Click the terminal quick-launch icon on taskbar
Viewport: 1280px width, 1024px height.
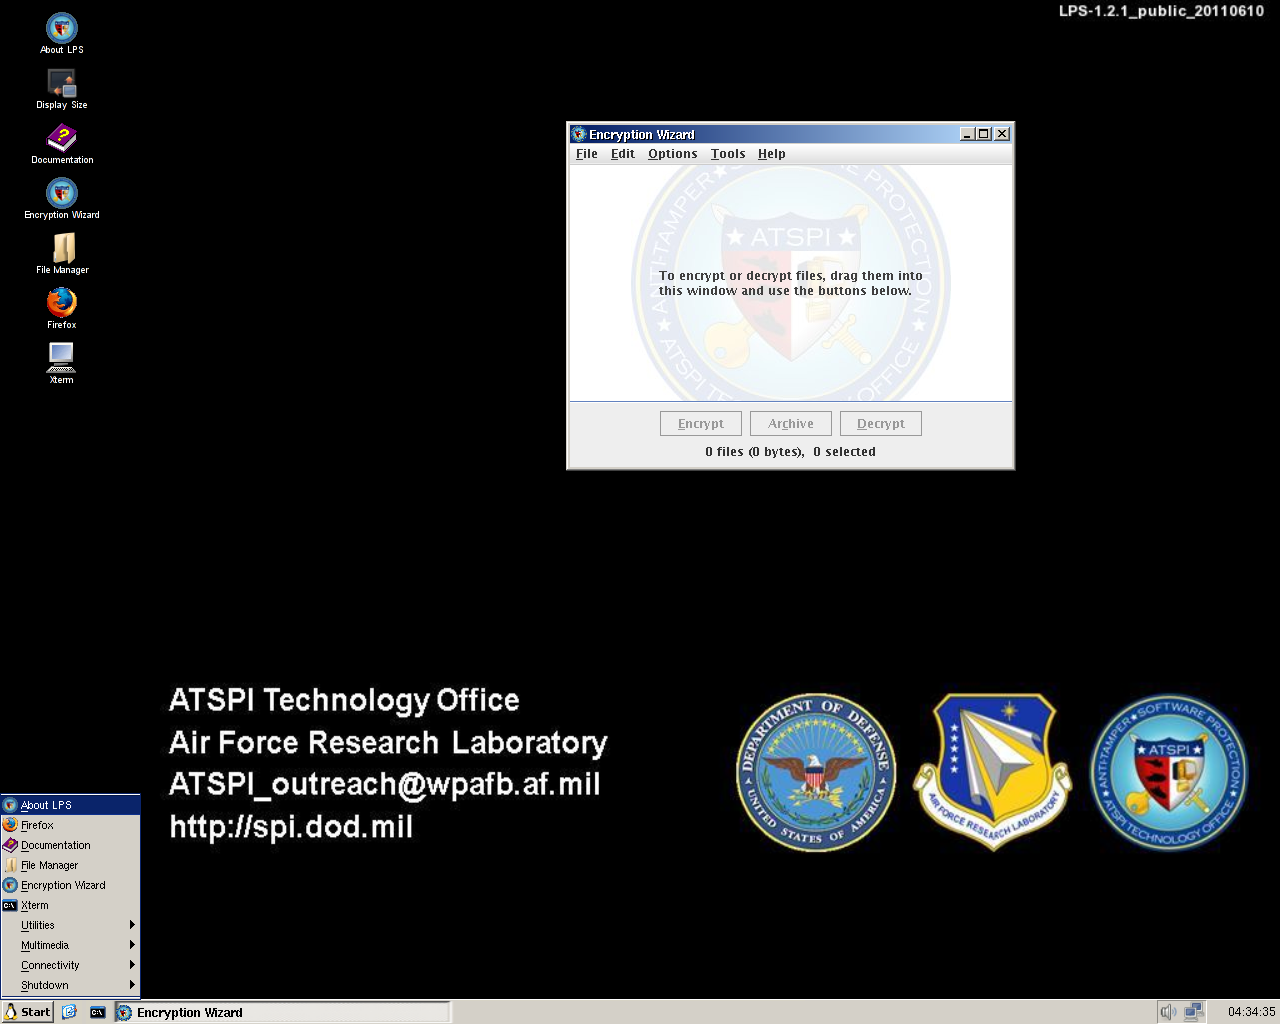[x=97, y=1012]
